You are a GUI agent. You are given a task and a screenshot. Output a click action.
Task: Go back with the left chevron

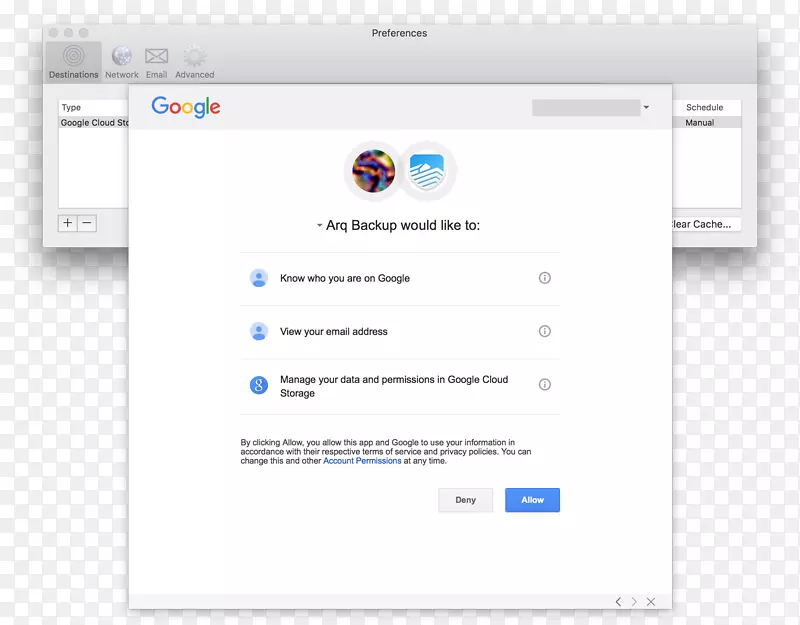pos(618,602)
